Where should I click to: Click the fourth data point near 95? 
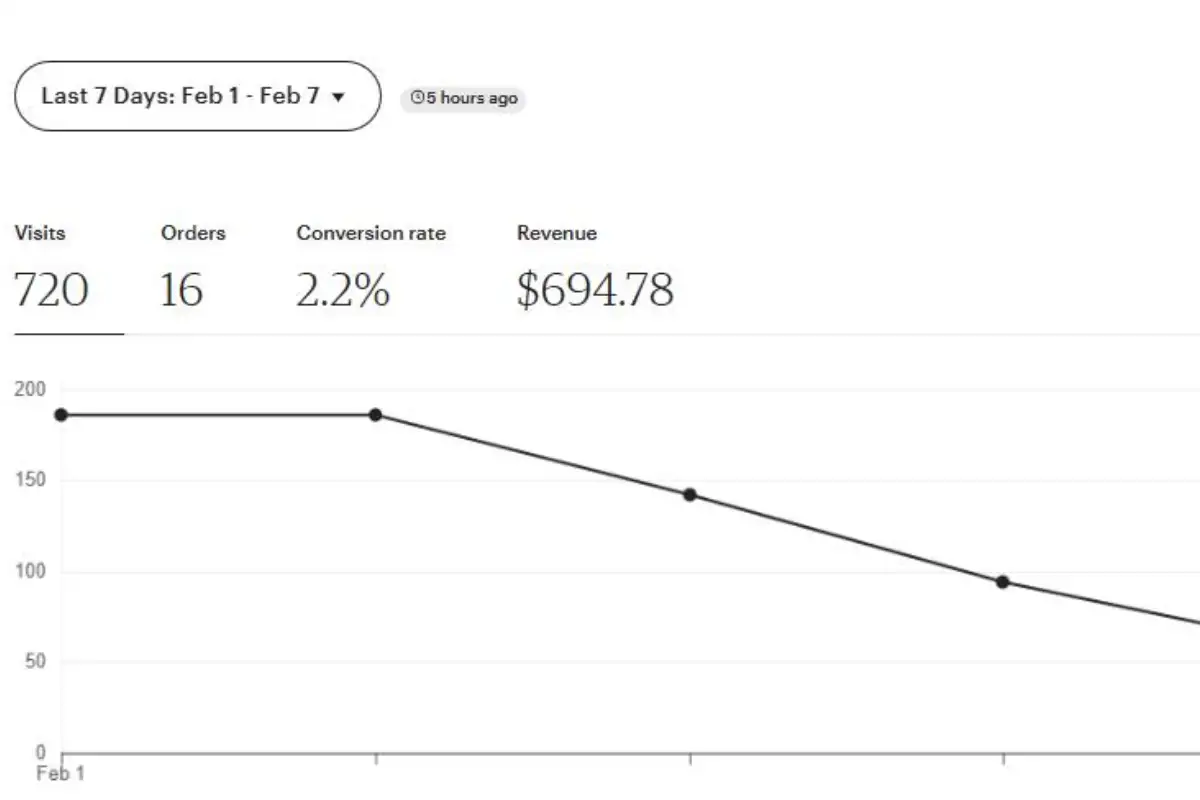click(1003, 582)
